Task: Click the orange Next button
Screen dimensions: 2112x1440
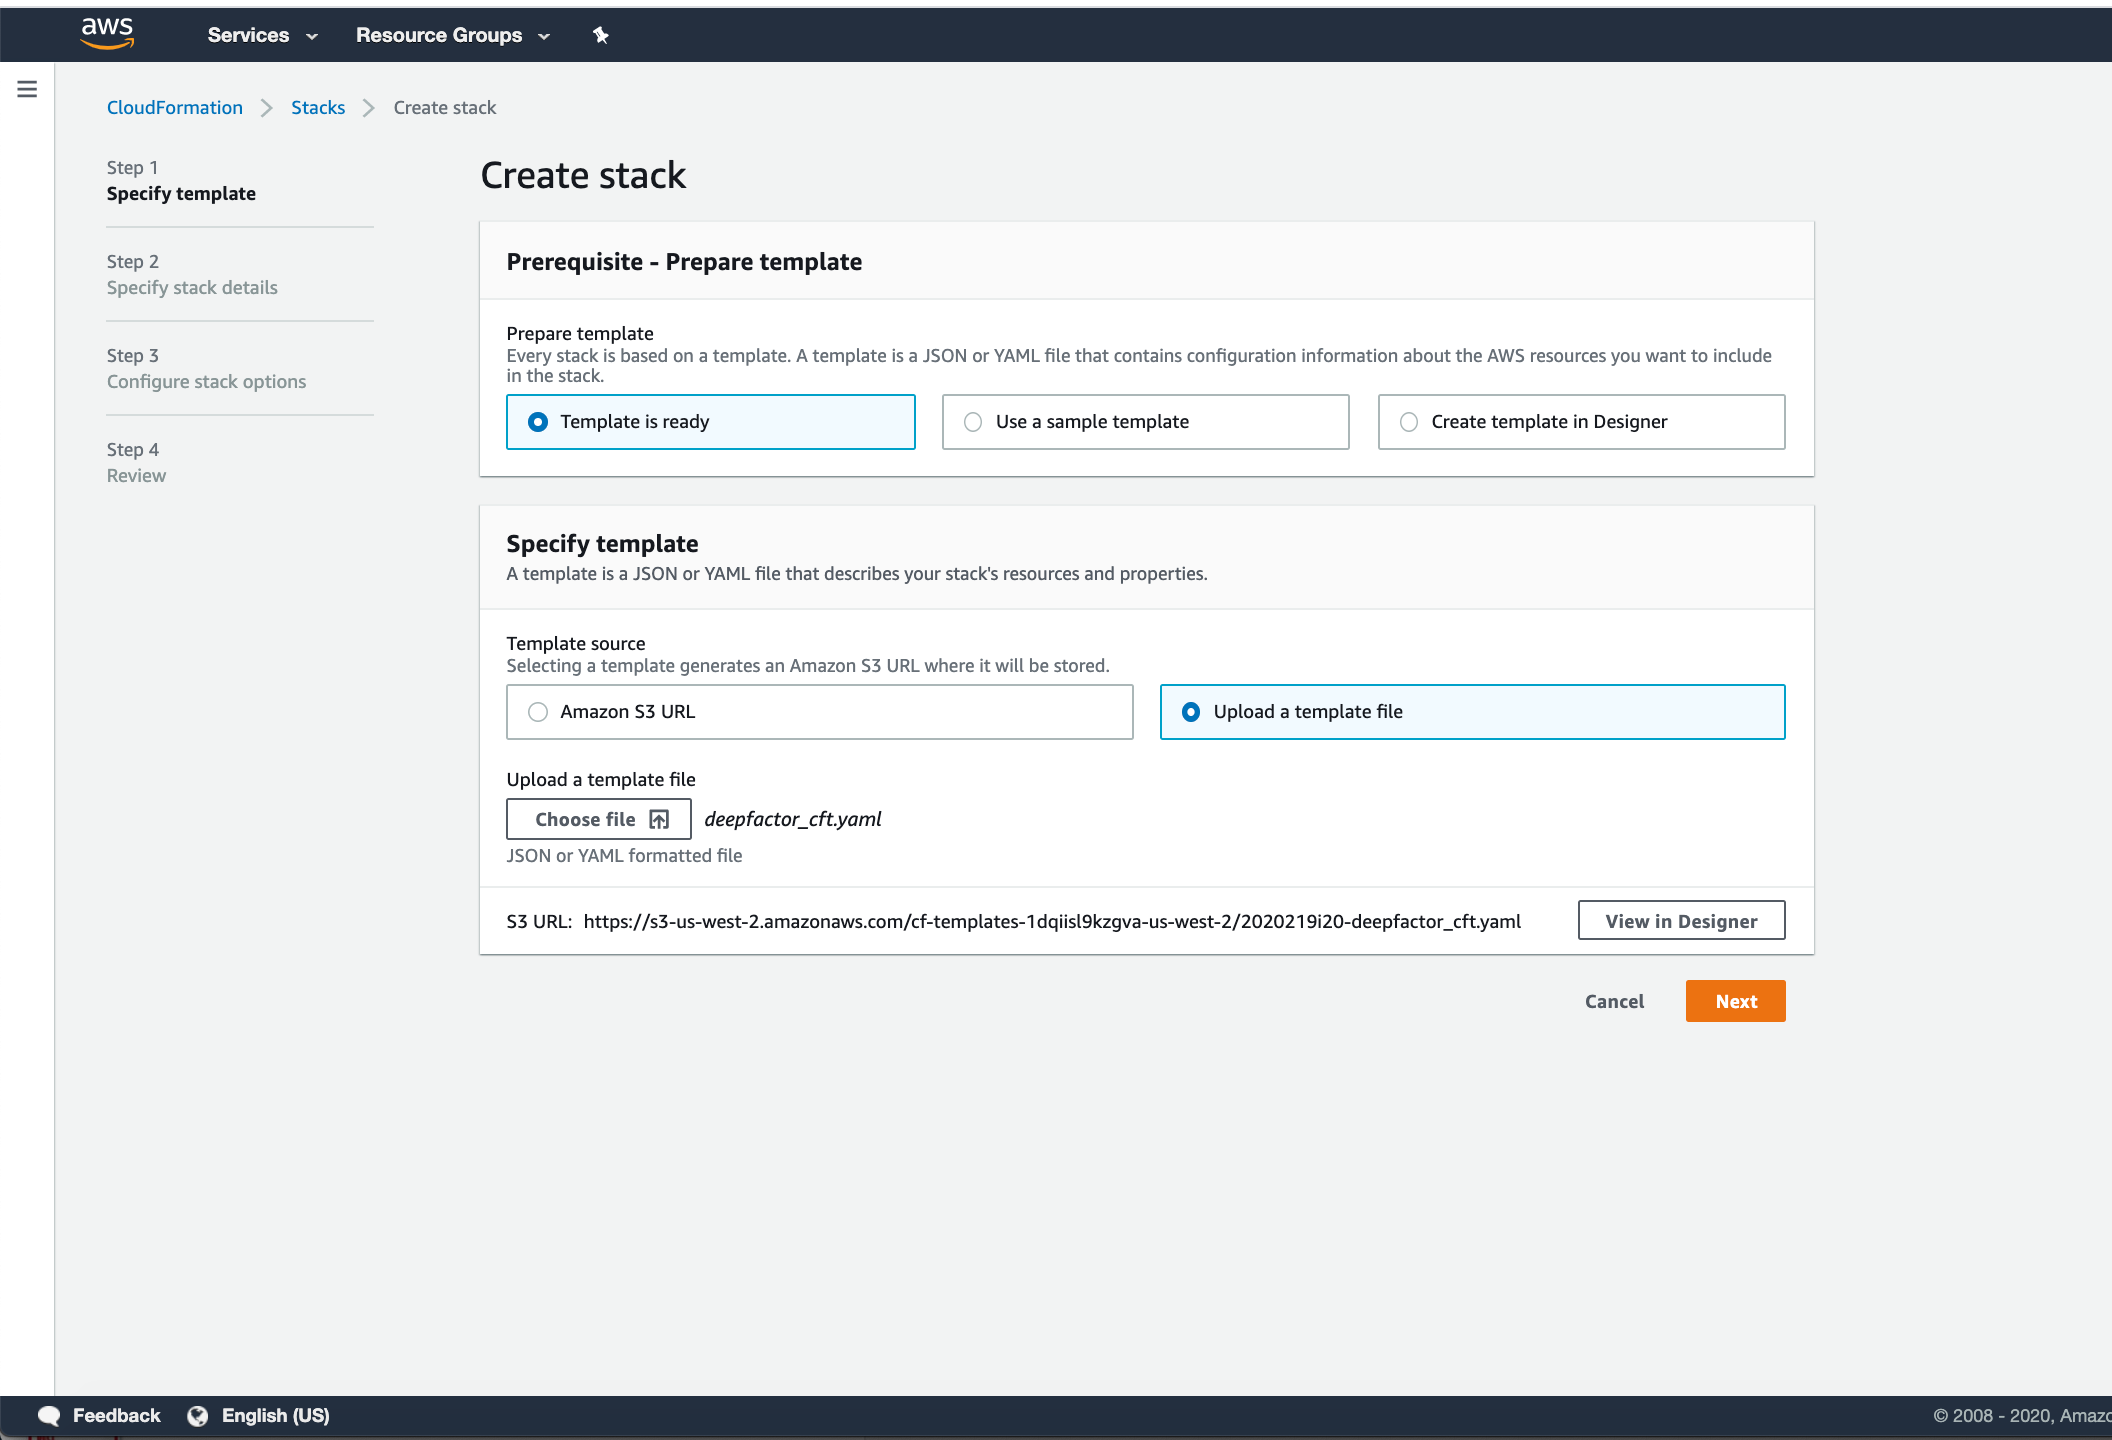Action: (1735, 1001)
